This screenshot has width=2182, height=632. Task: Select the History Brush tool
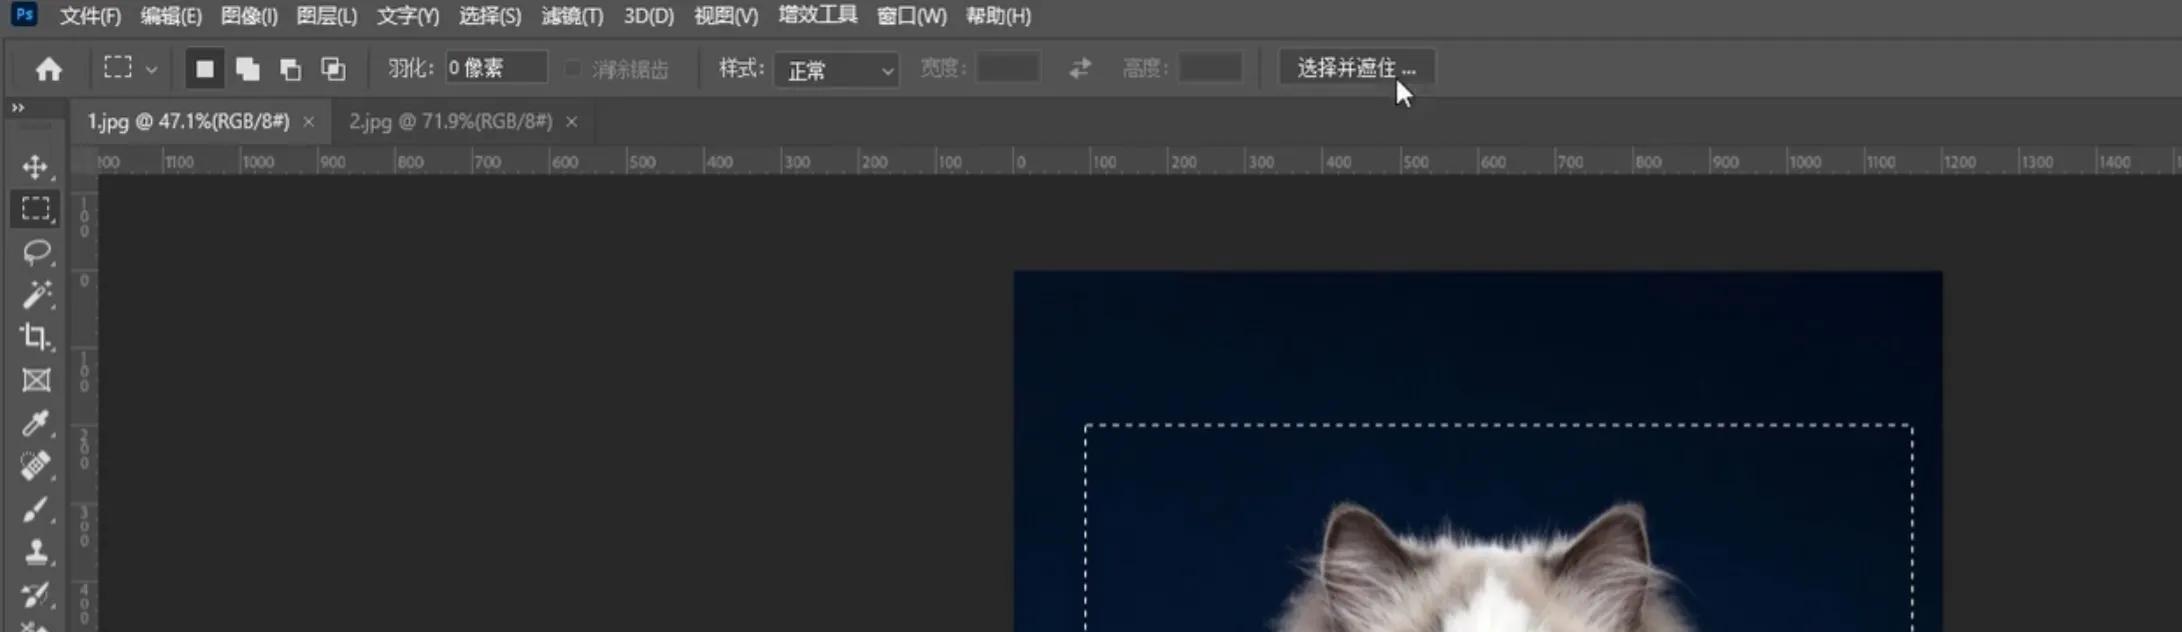click(36, 595)
